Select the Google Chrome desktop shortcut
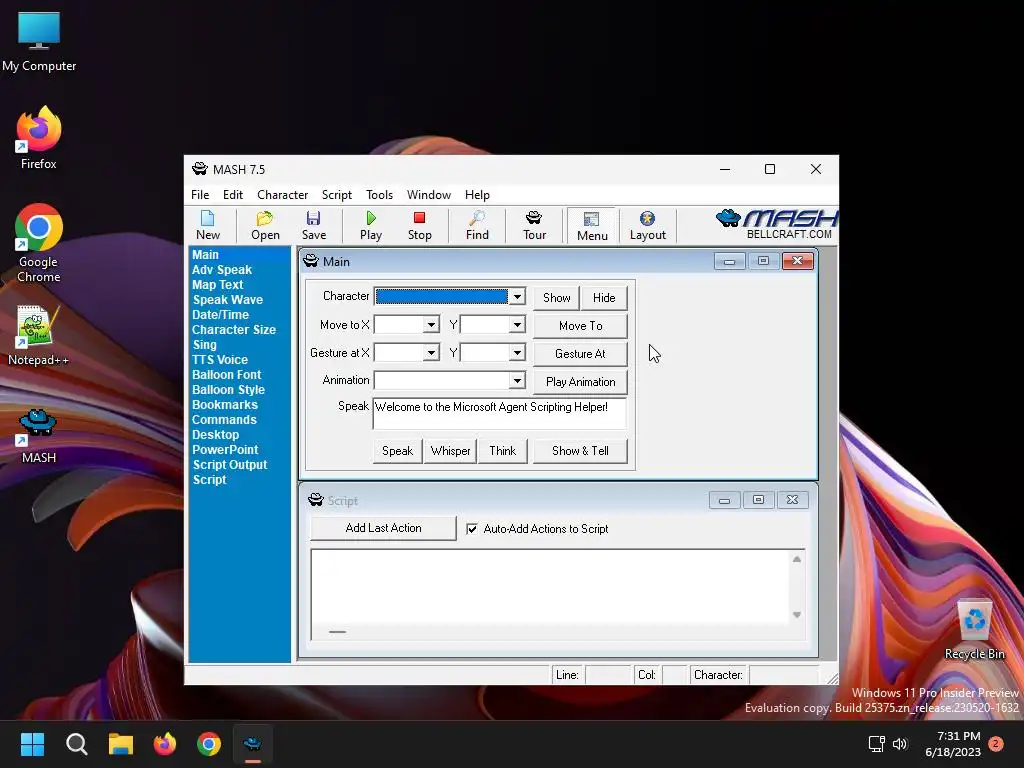This screenshot has height=768, width=1024. pyautogui.click(x=39, y=243)
